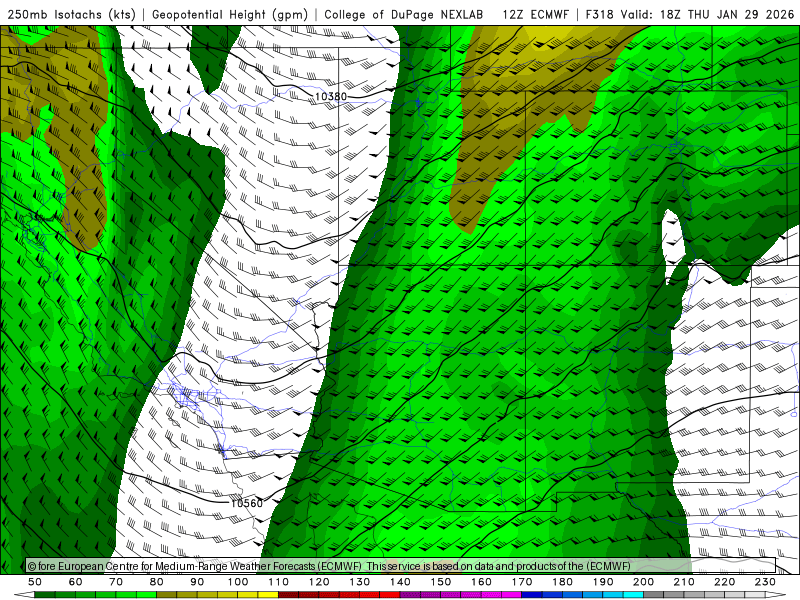Click the '130' legend value
This screenshot has height=600, width=800.
[x=359, y=582]
